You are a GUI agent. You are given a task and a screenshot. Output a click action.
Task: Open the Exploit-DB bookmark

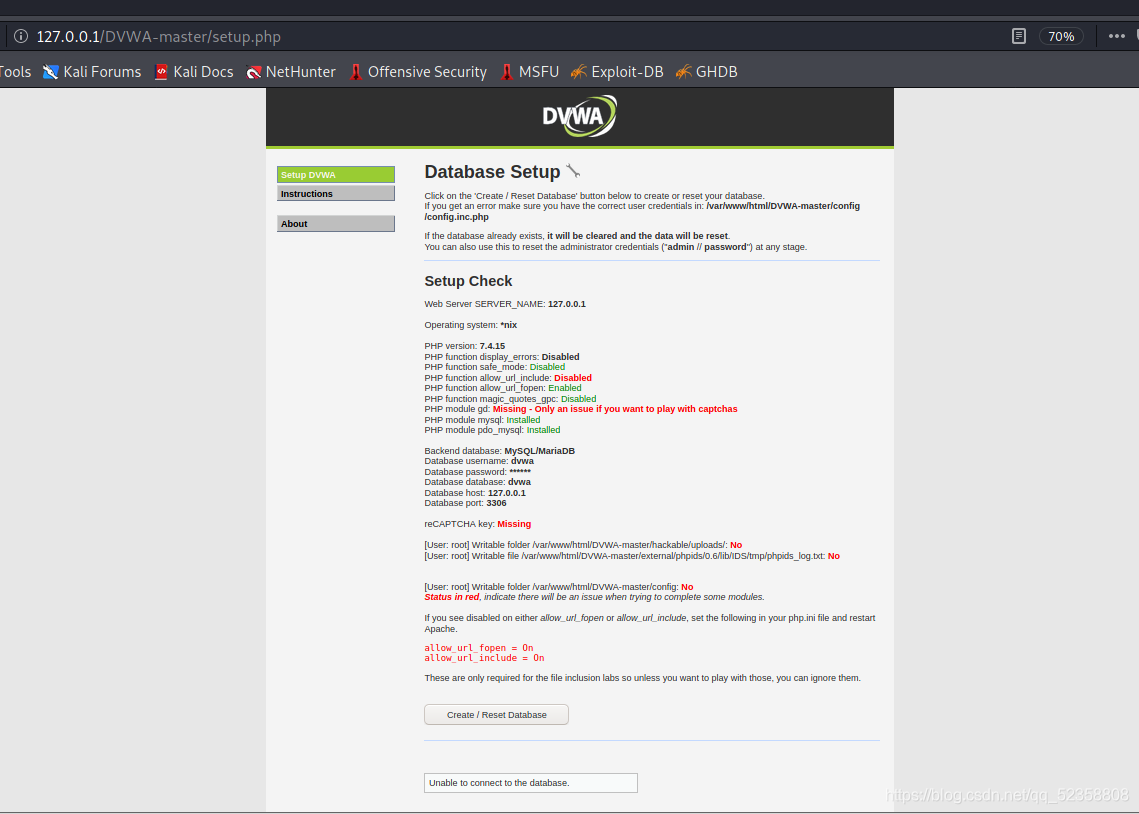point(617,72)
